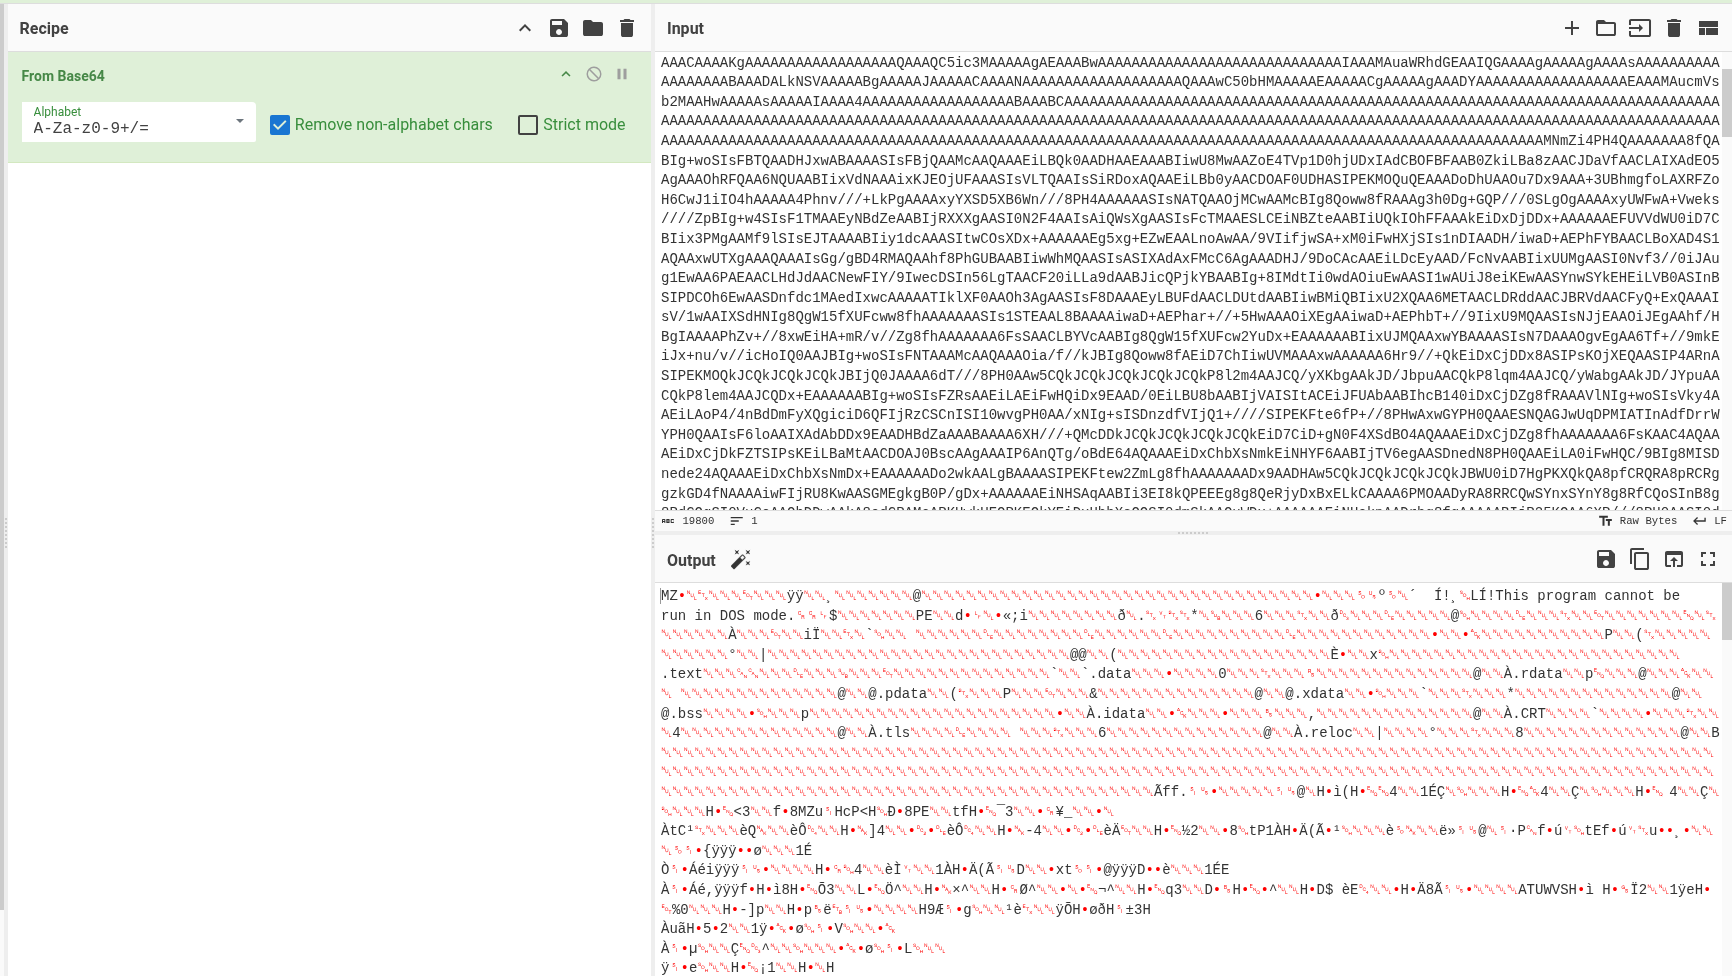Load a saved recipe
This screenshot has height=976, width=1732.
tap(592, 28)
